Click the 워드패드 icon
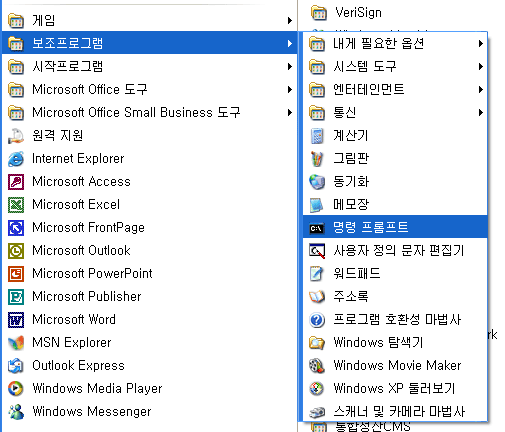 (317, 274)
